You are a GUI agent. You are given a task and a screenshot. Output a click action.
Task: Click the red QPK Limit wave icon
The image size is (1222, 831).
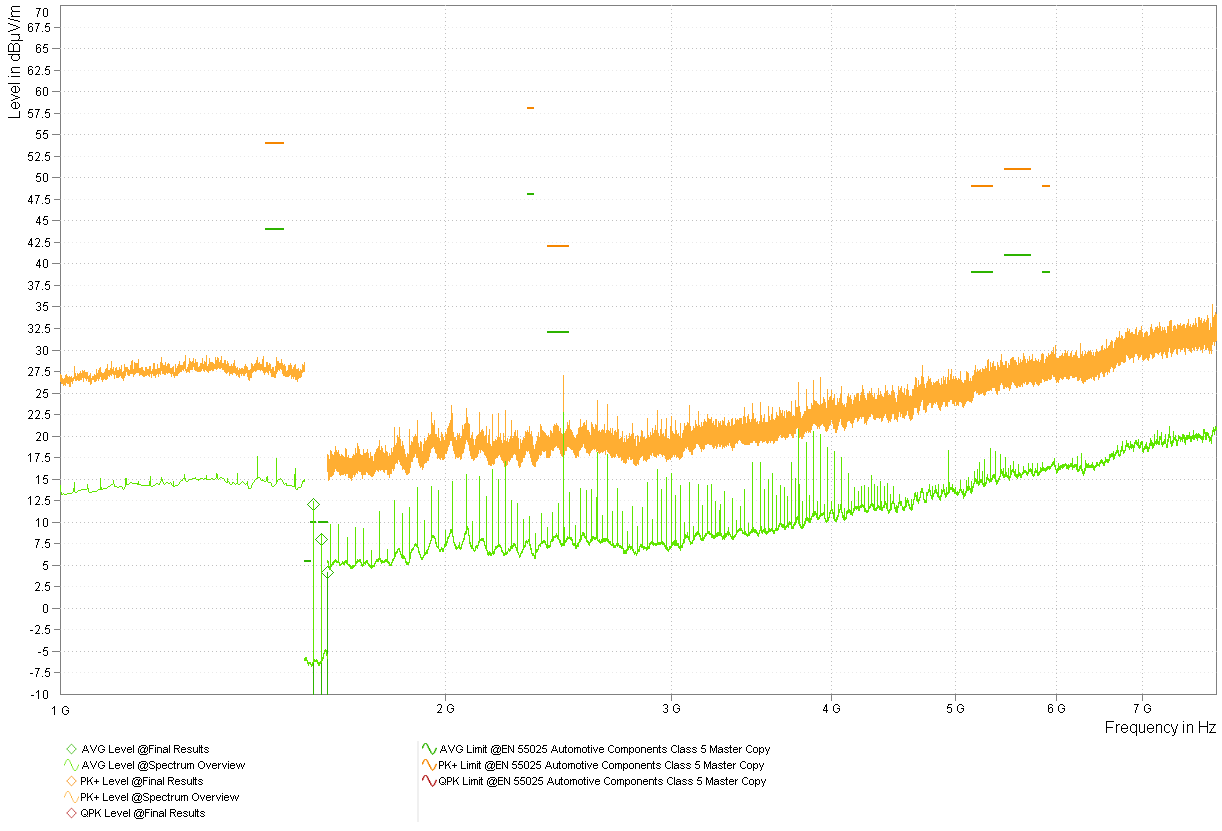point(429,781)
